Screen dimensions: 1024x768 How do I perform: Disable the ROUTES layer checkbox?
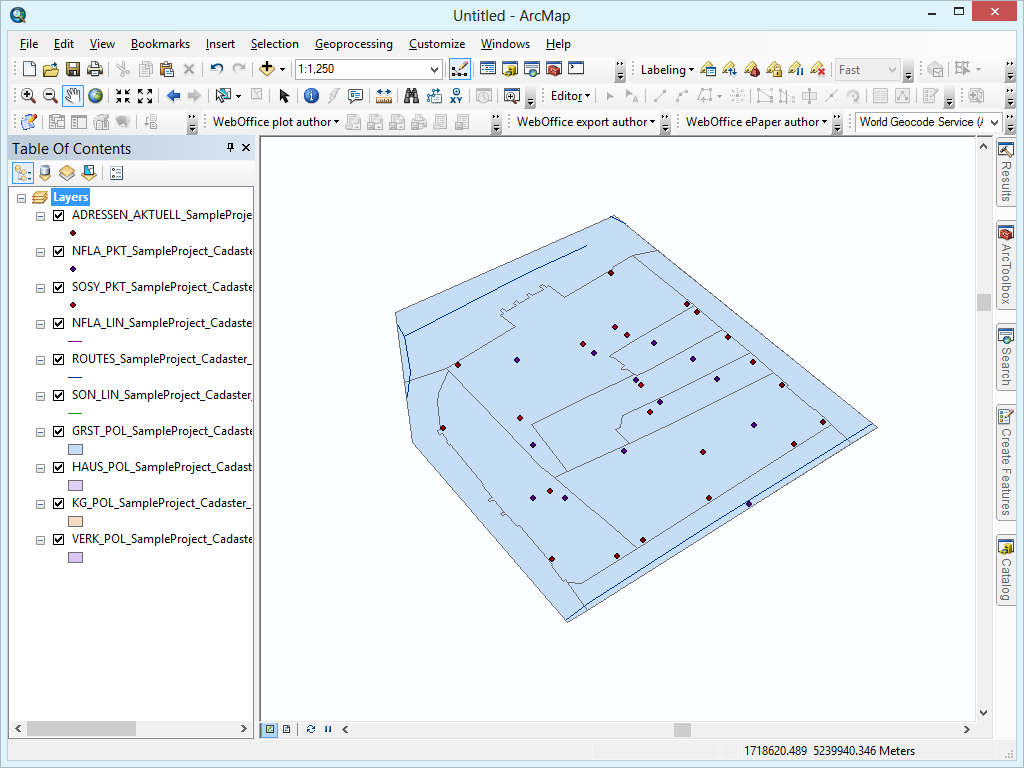coord(58,359)
